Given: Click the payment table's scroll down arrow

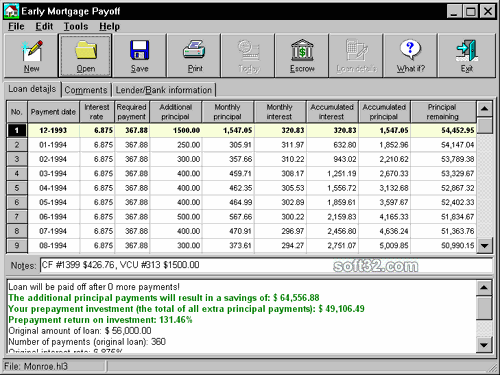Looking at the screenshot, I should 484,246.
